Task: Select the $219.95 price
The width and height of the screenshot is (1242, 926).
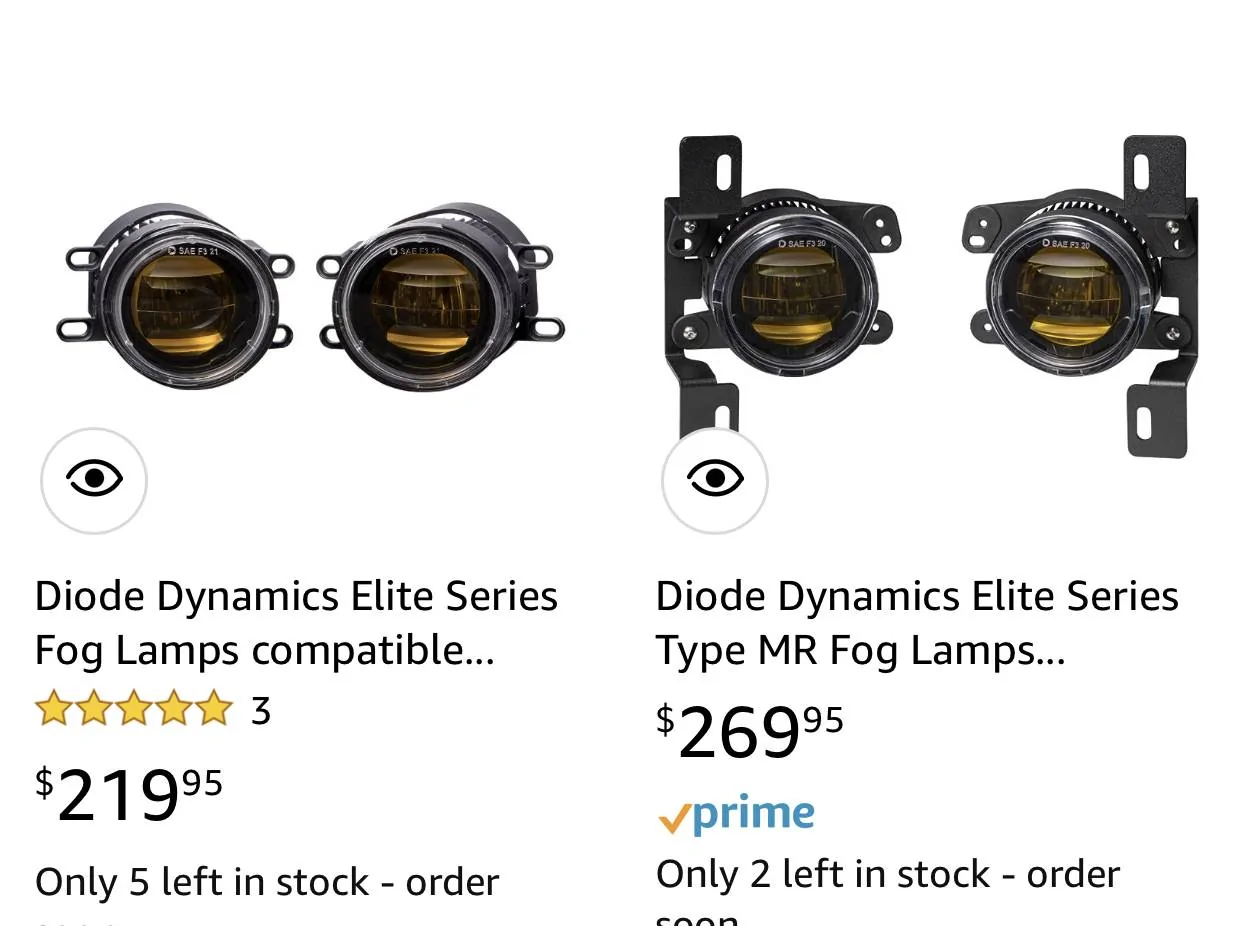Action: [x=129, y=795]
